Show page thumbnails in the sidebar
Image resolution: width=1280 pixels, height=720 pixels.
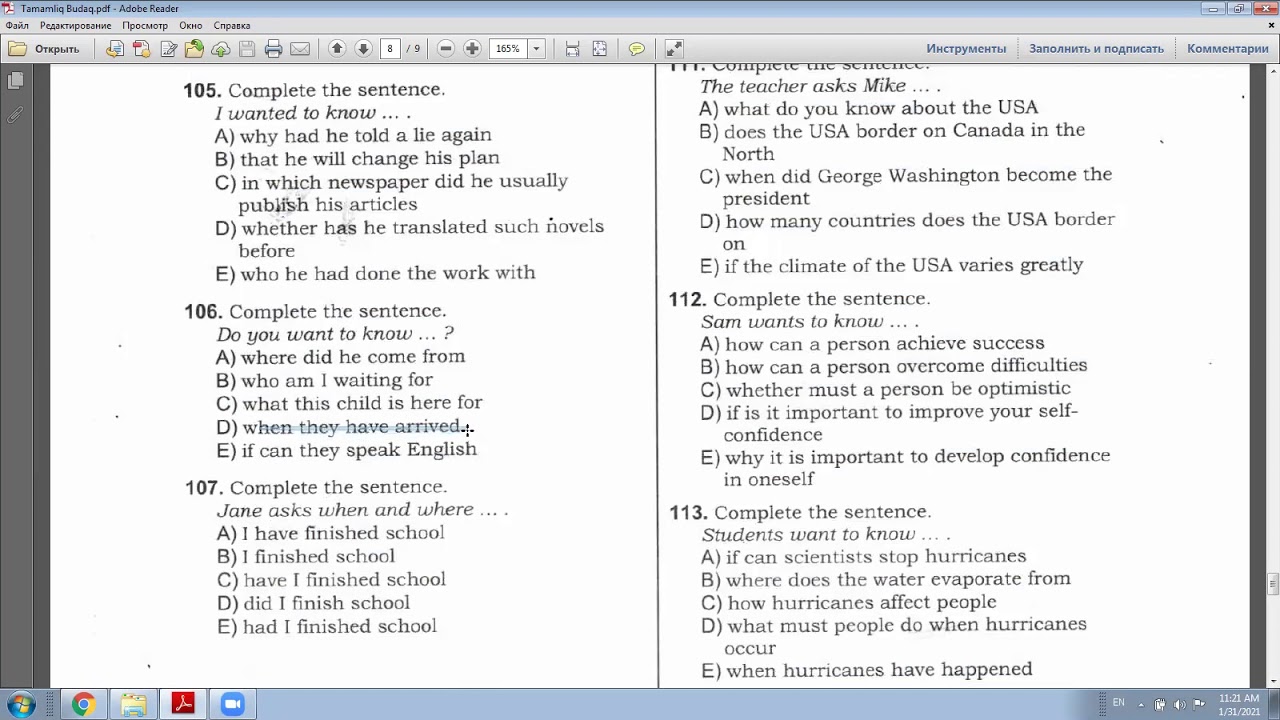15,81
